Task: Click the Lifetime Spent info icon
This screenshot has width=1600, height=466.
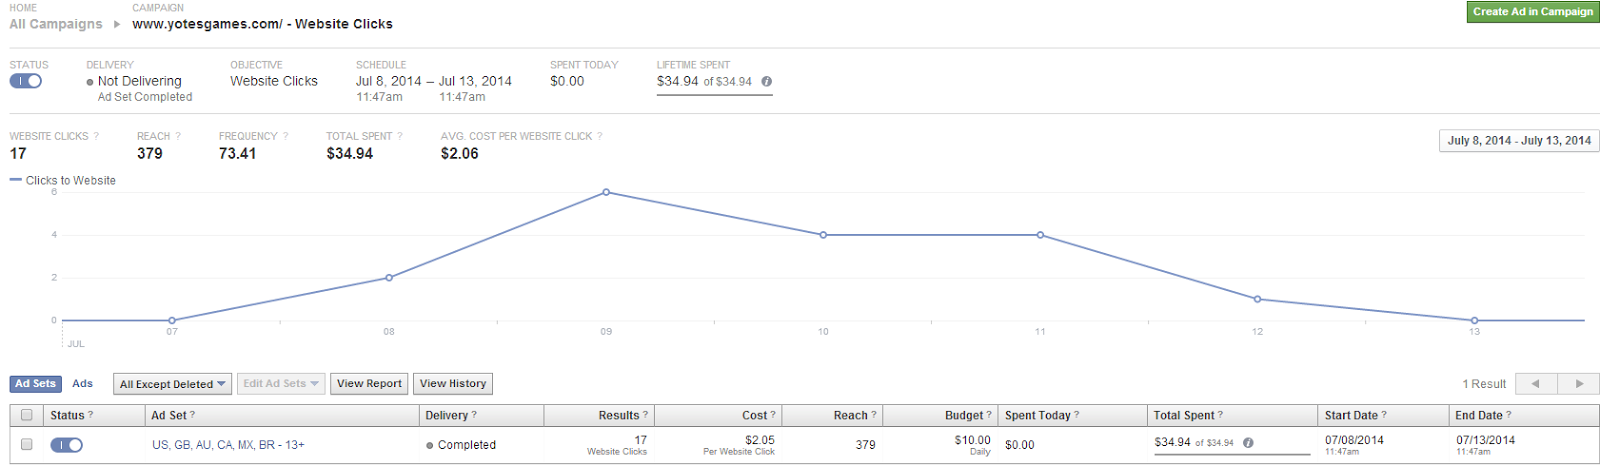Action: (x=767, y=82)
